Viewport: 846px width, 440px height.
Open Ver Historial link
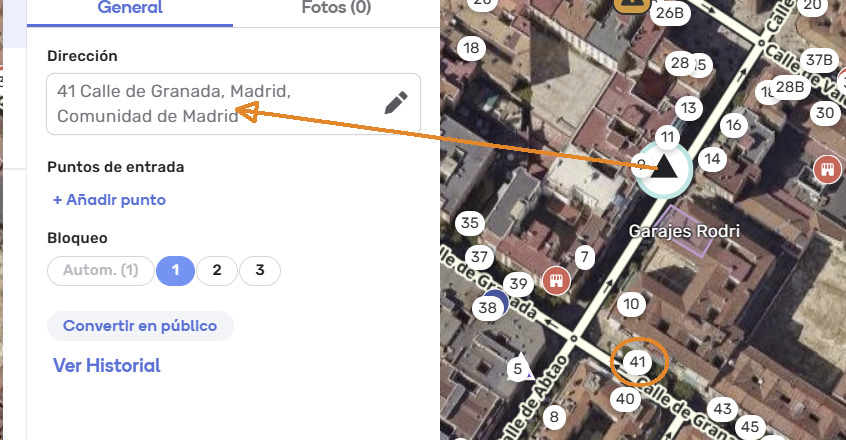coord(106,366)
